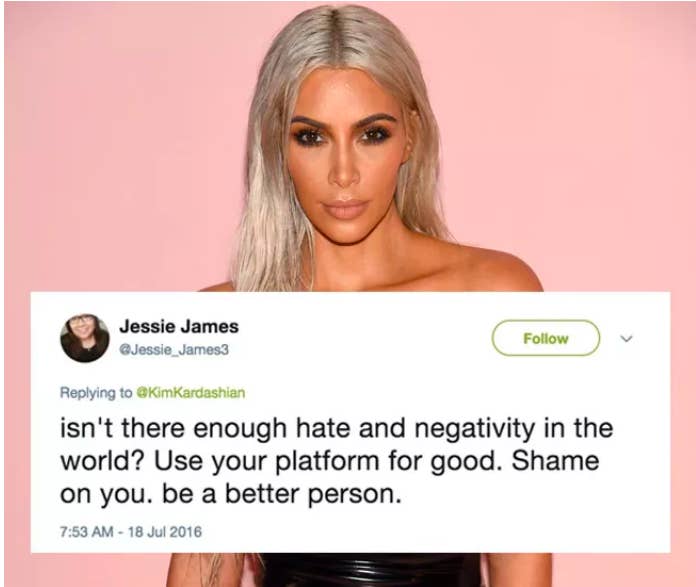The image size is (696, 587).
Task: Click the words "be a better person"
Action: 278,494
